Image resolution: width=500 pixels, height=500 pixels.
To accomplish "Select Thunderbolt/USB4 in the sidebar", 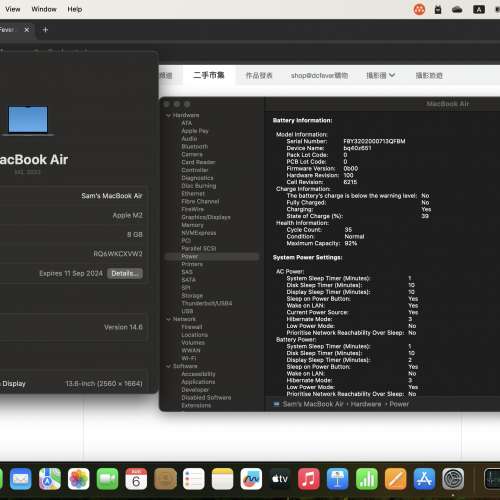I will tap(207, 303).
